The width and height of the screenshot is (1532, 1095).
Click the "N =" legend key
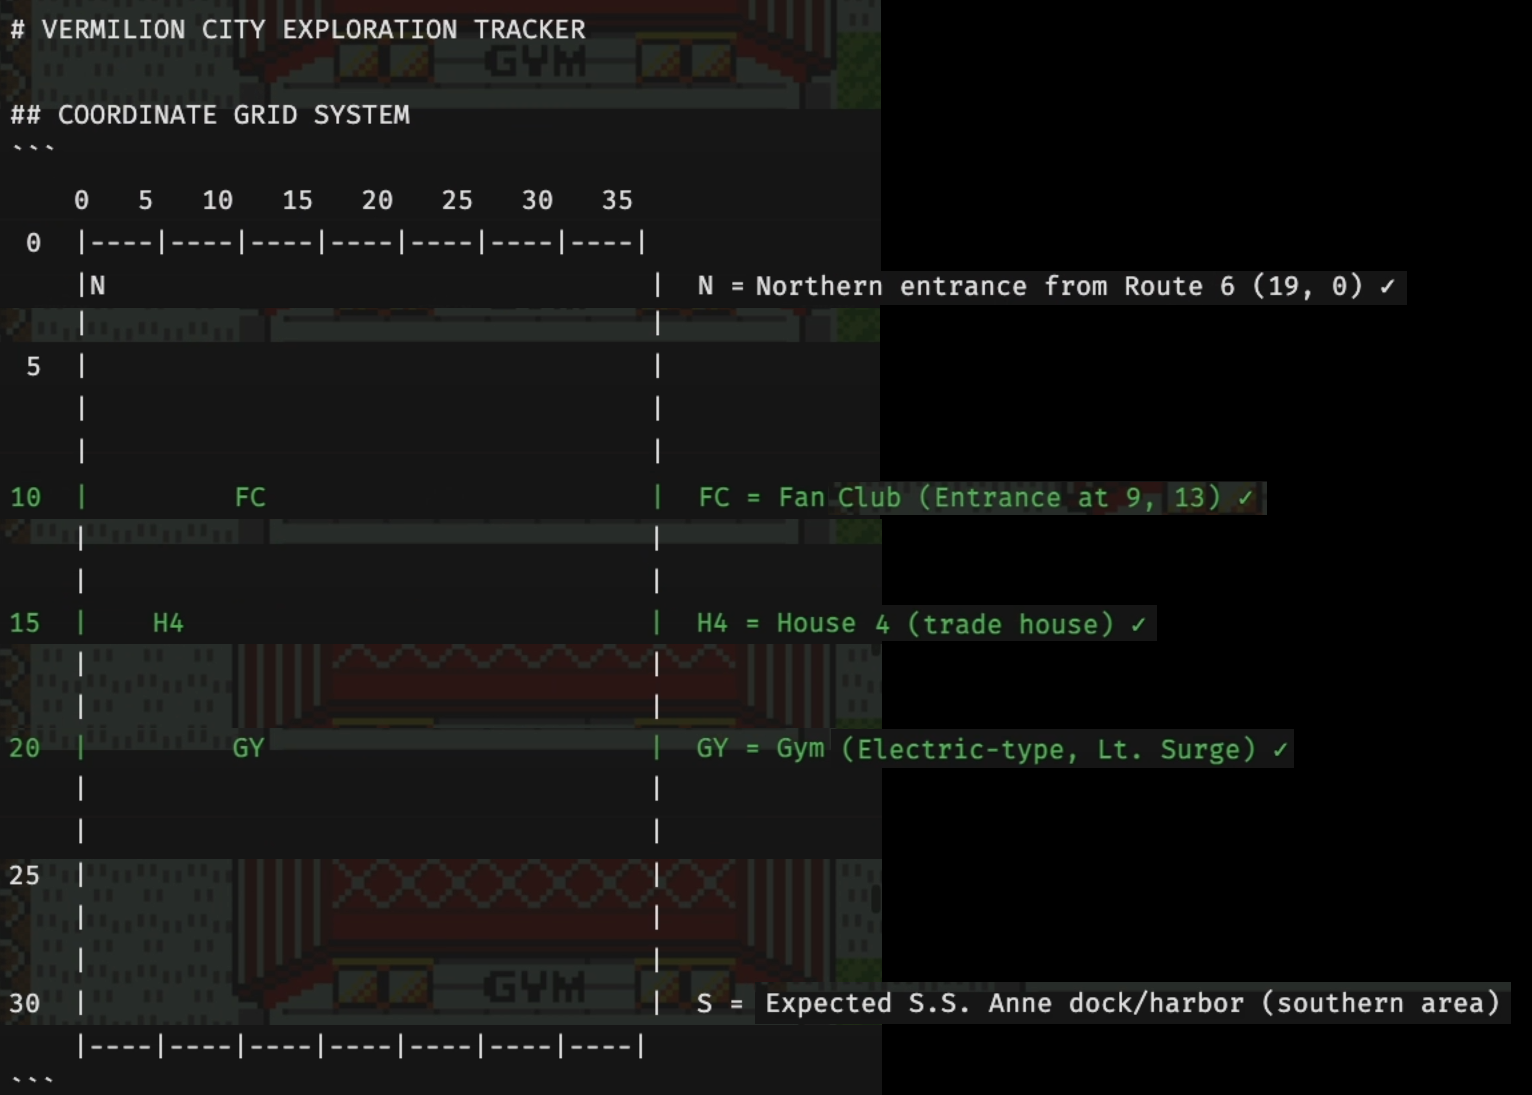point(721,286)
